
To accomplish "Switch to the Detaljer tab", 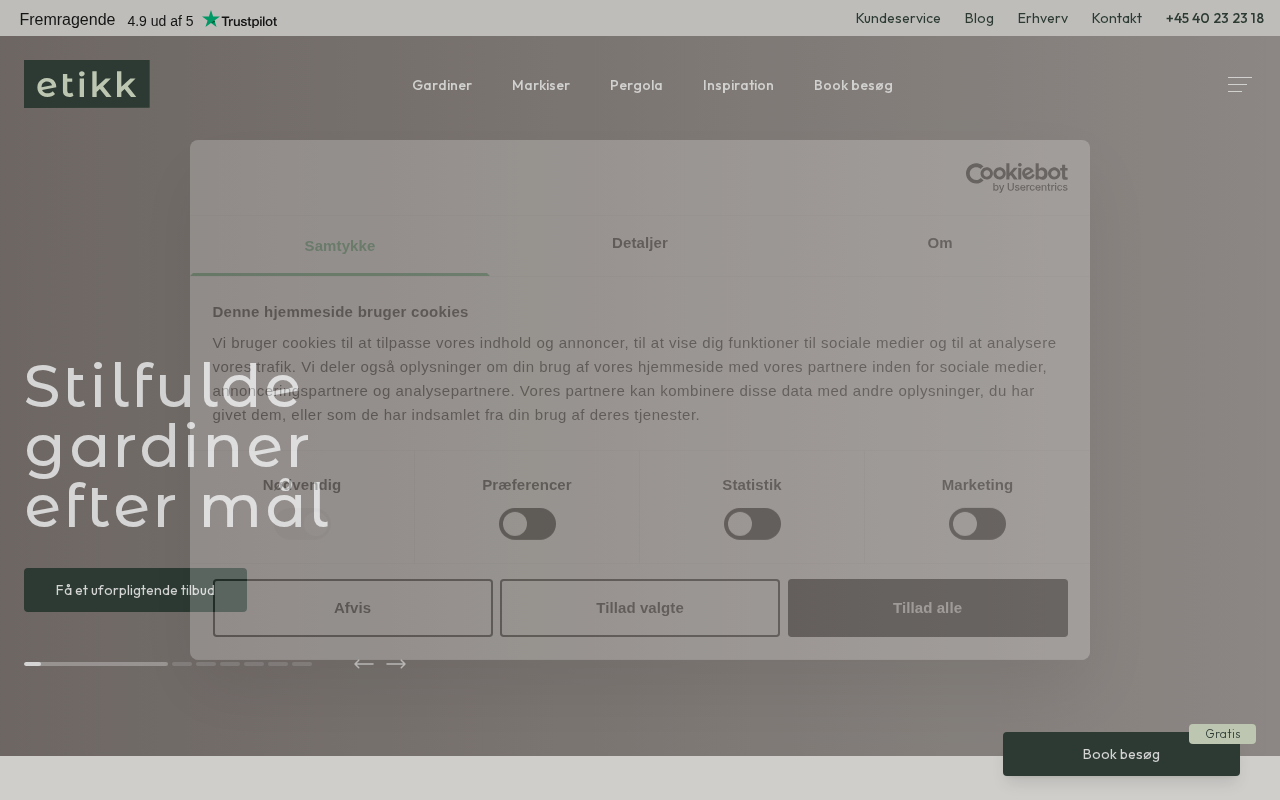I will click(640, 243).
